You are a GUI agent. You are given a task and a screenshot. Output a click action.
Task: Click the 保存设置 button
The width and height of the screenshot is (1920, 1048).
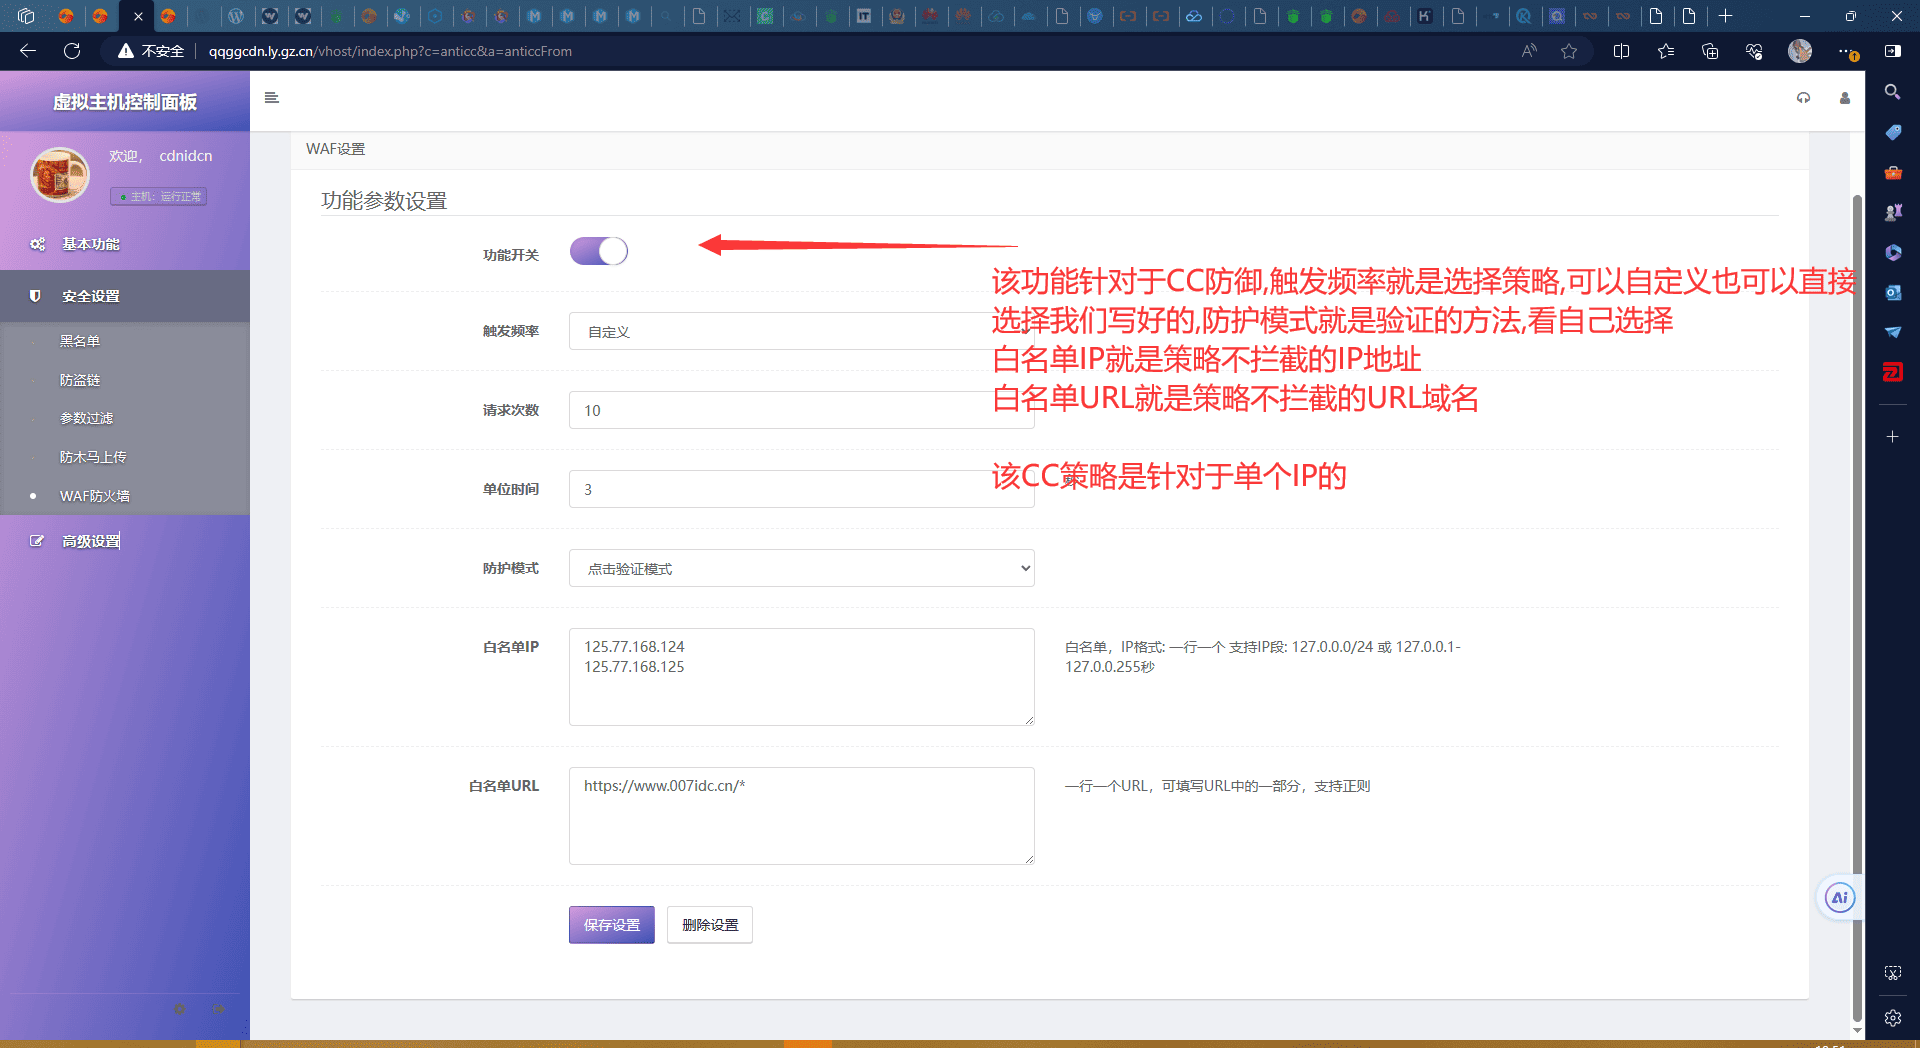click(x=611, y=925)
